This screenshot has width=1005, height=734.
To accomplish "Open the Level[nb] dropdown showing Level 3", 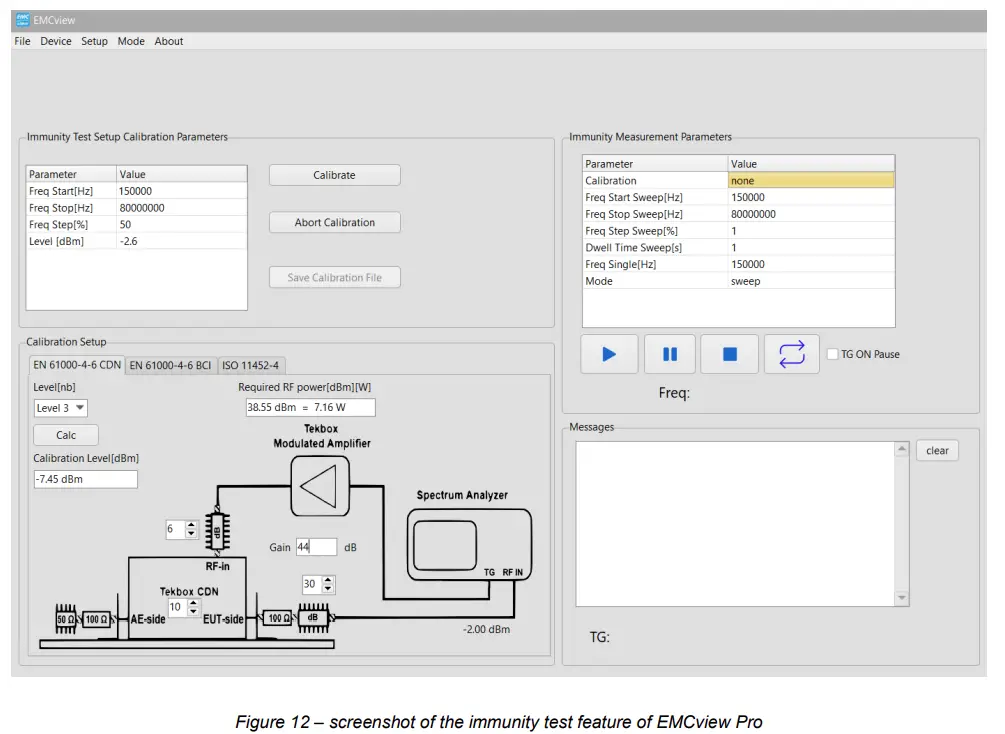I will 58,407.
